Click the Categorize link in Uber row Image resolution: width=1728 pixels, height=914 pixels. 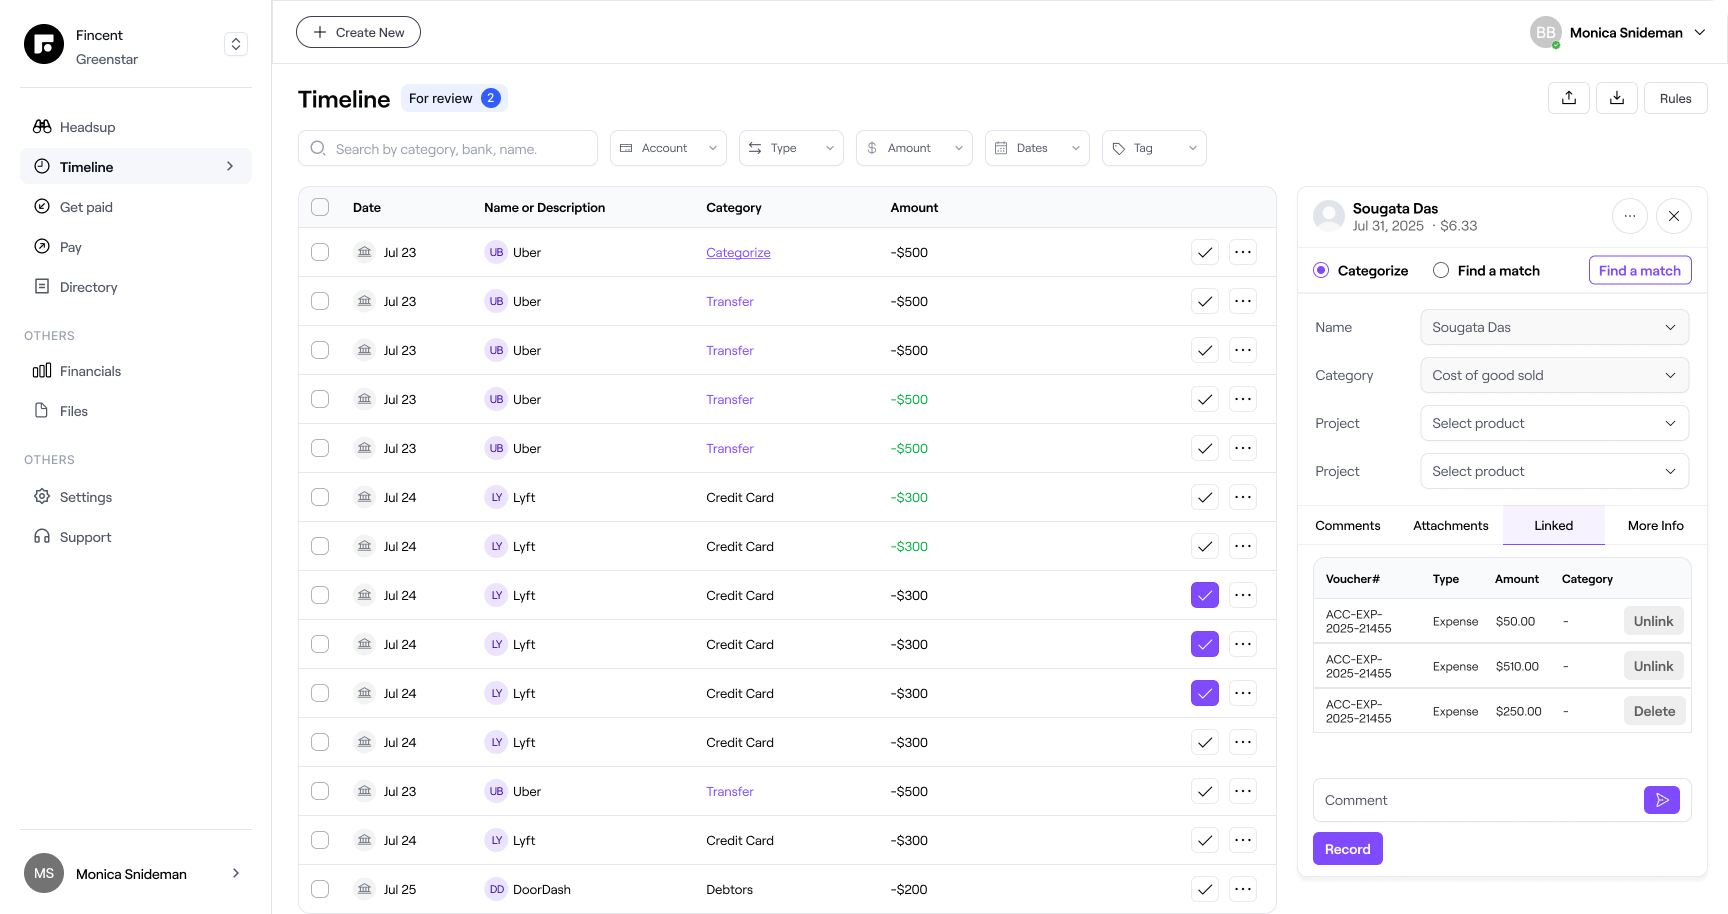738,252
